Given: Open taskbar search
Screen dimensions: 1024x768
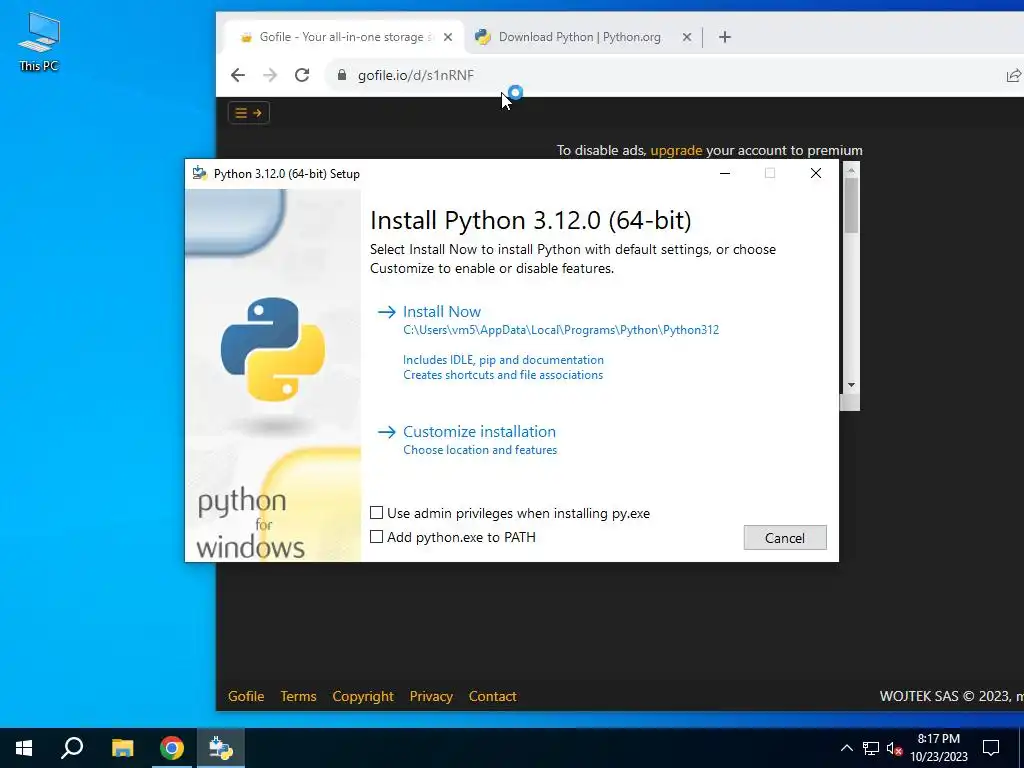Looking at the screenshot, I should point(72,748).
